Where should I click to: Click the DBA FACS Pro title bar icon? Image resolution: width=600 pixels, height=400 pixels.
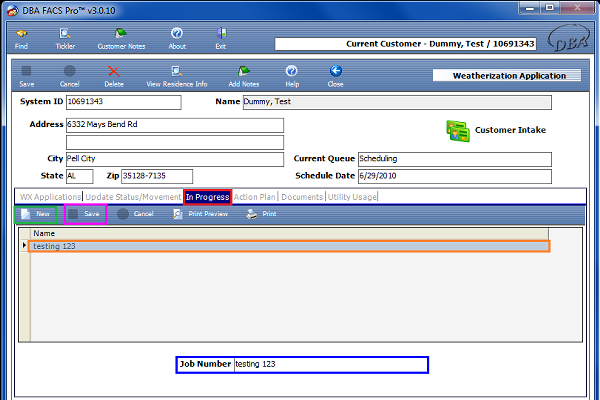click(13, 11)
